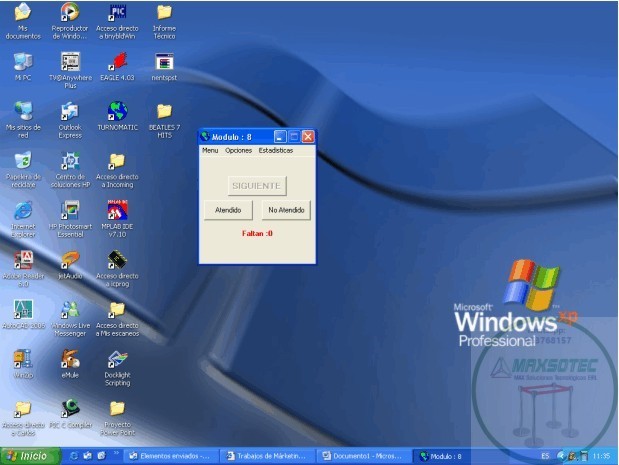The image size is (619, 465).
Task: Click the grayed-out SIGUIENTE button
Action: 257,186
